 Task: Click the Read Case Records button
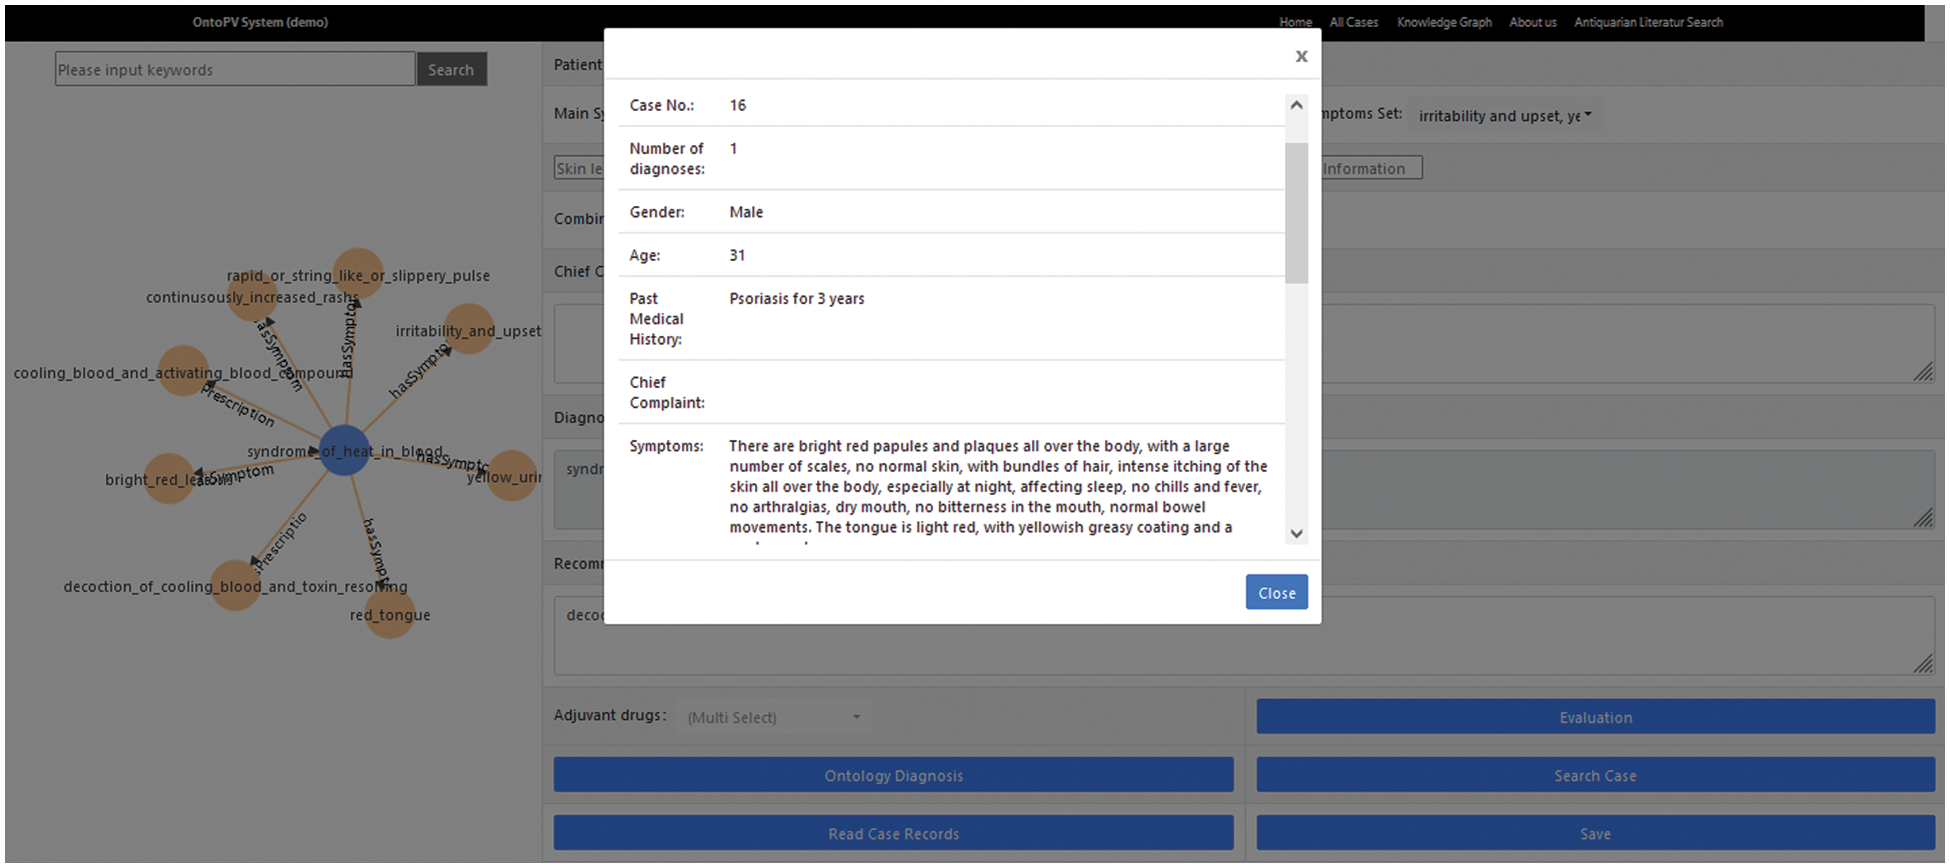[x=893, y=833]
